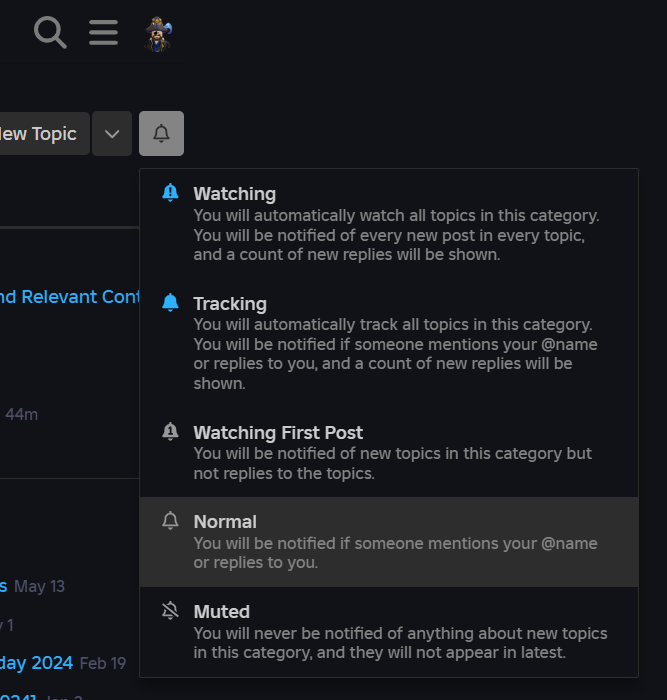The image size is (667, 700).
Task: Click the 44m activity timestamp
Action: 21,414
